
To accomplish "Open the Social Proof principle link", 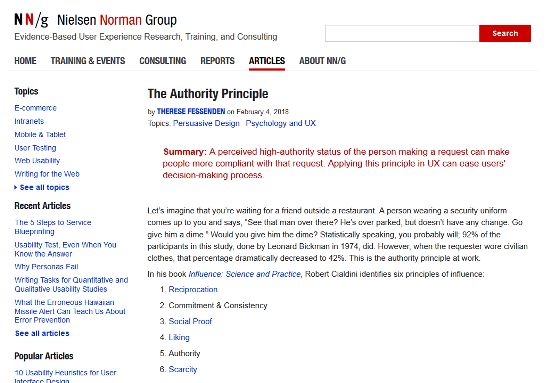I will point(190,321).
